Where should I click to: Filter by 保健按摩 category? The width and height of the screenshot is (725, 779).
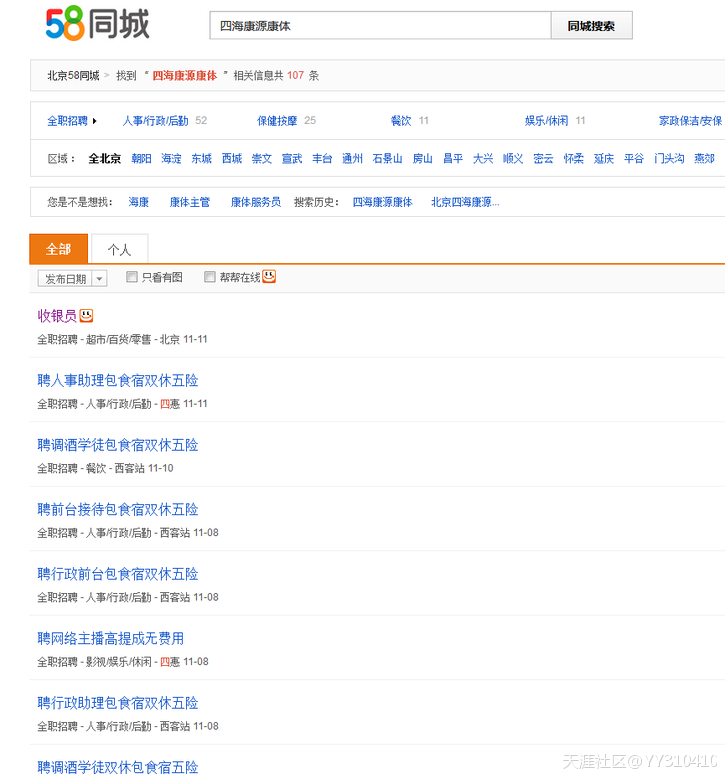(x=277, y=121)
